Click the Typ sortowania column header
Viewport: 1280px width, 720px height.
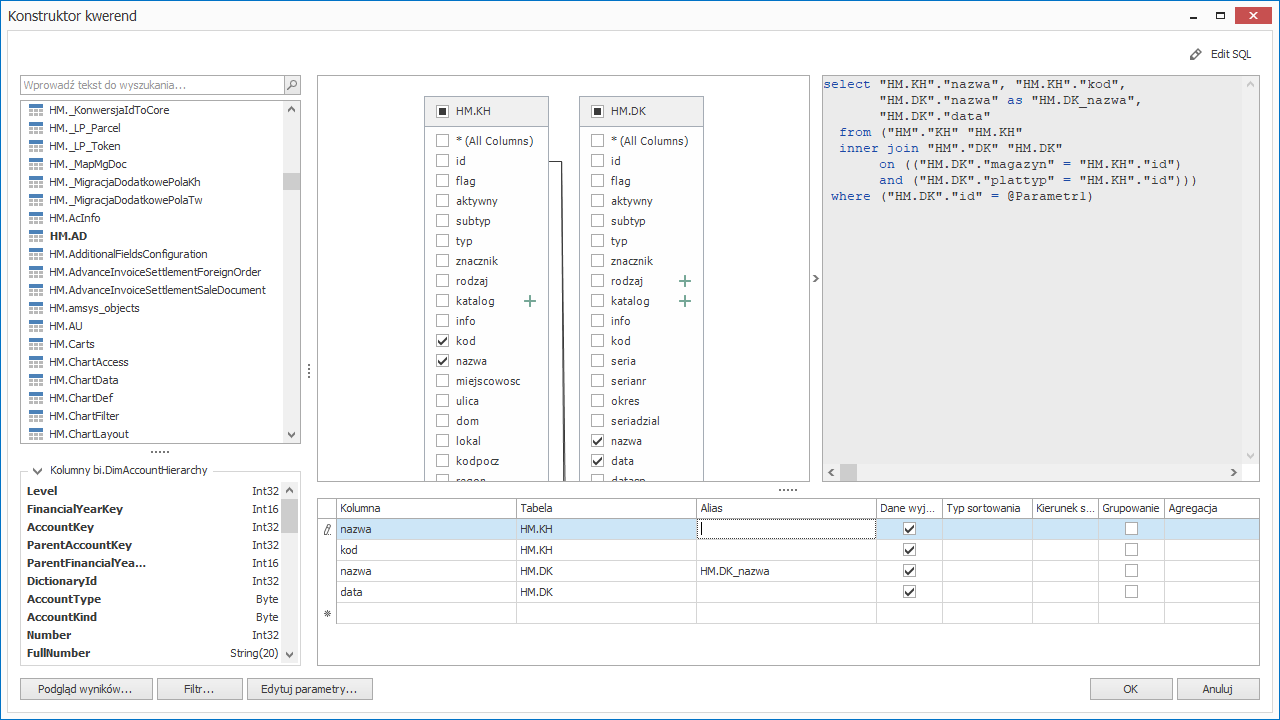tap(986, 508)
